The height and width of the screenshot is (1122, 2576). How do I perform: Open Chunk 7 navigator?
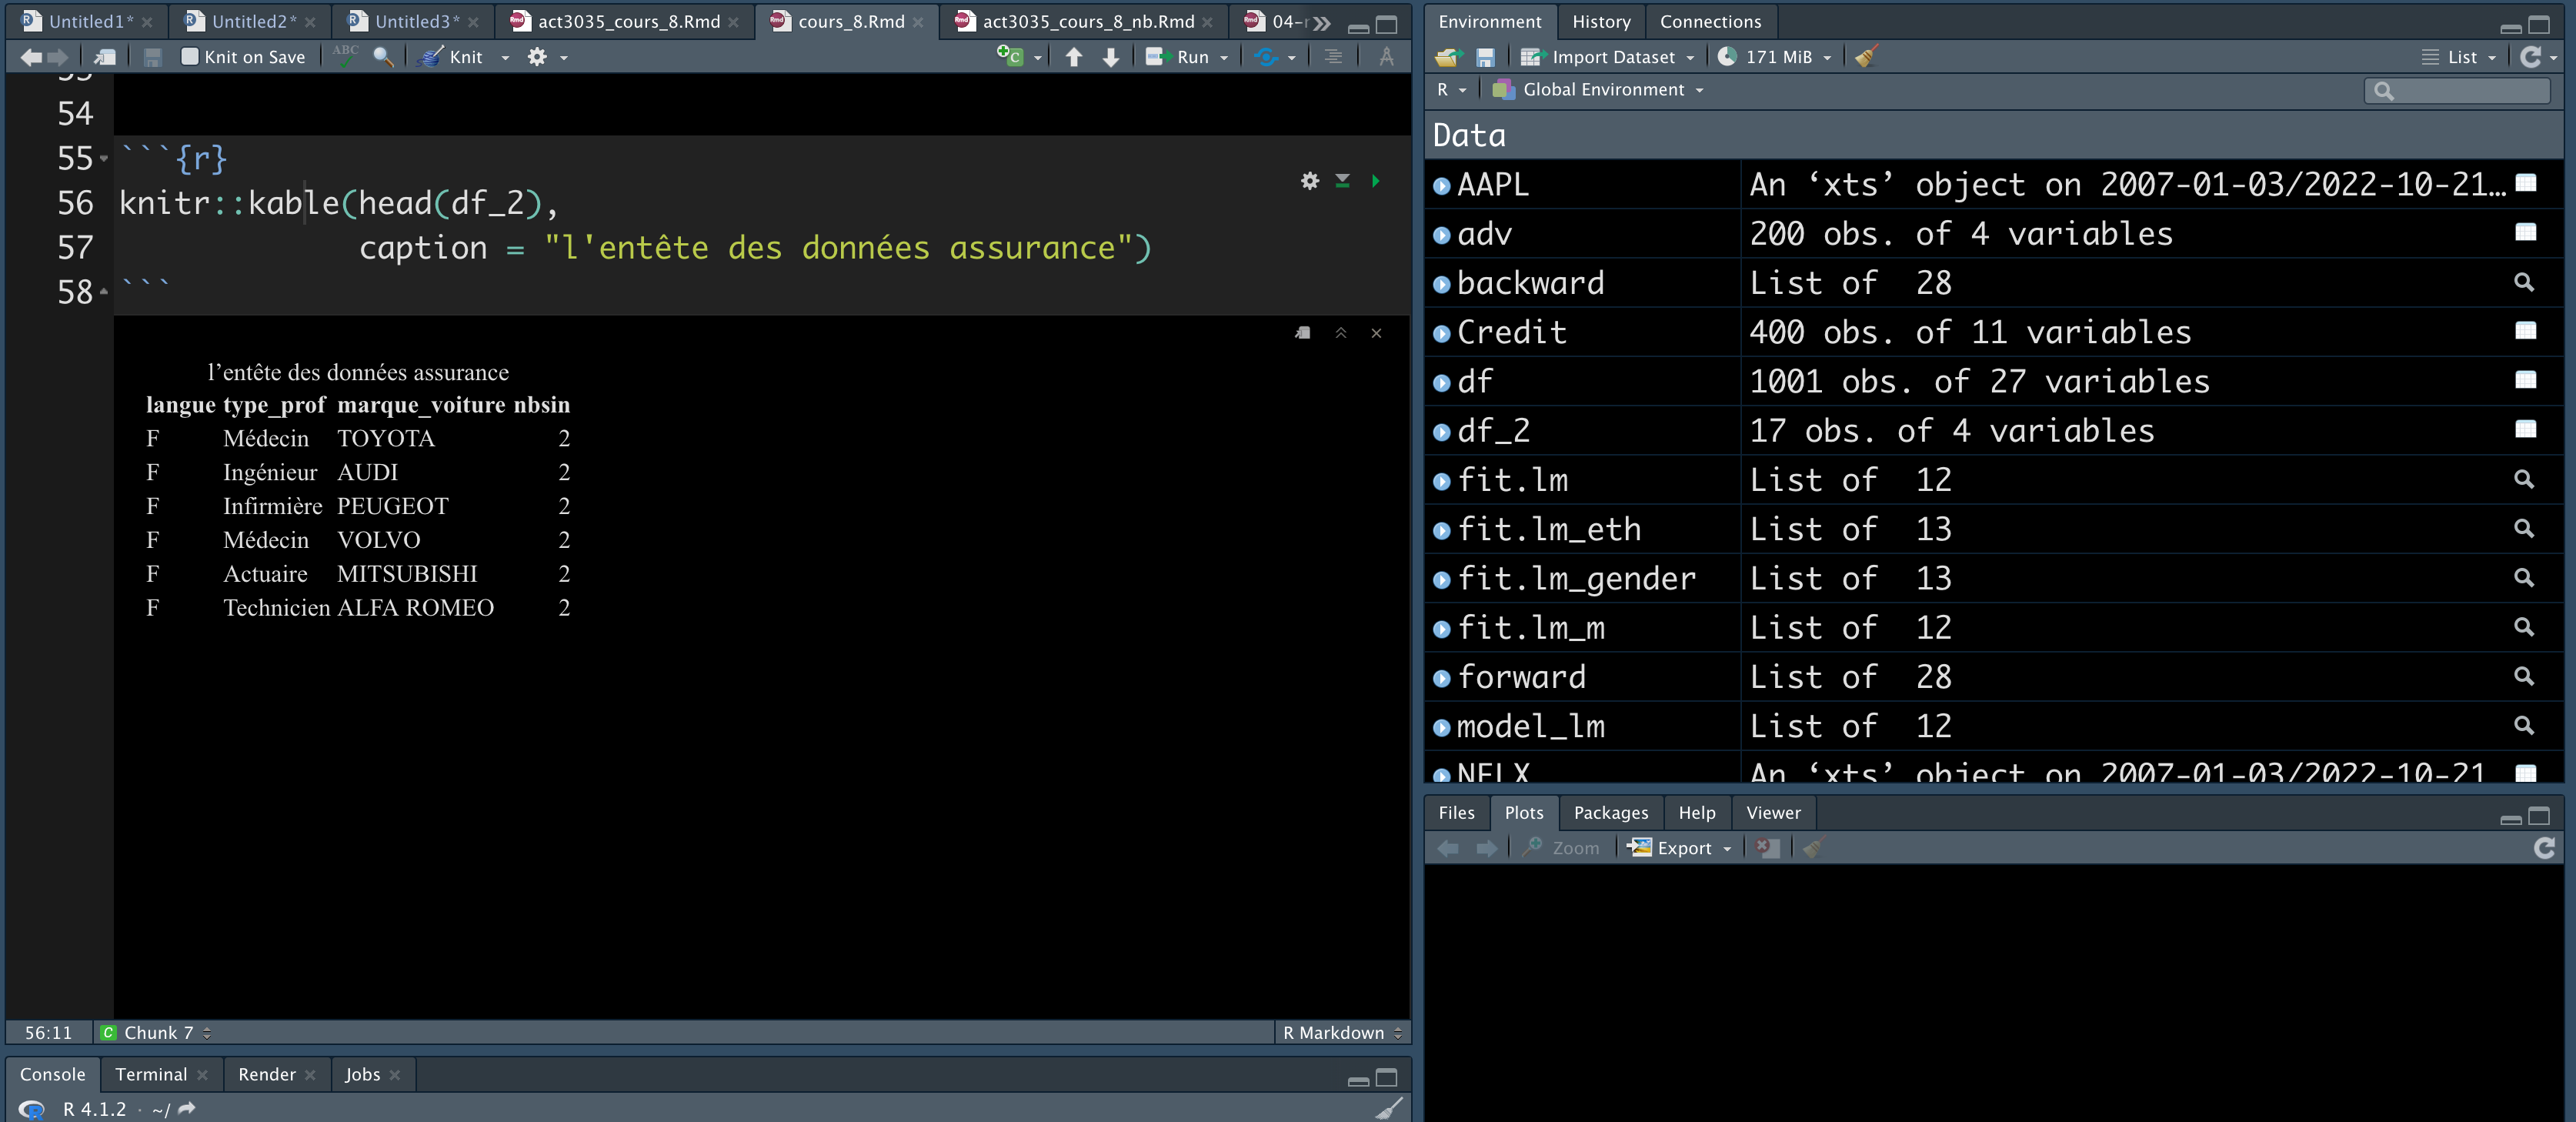point(156,1033)
